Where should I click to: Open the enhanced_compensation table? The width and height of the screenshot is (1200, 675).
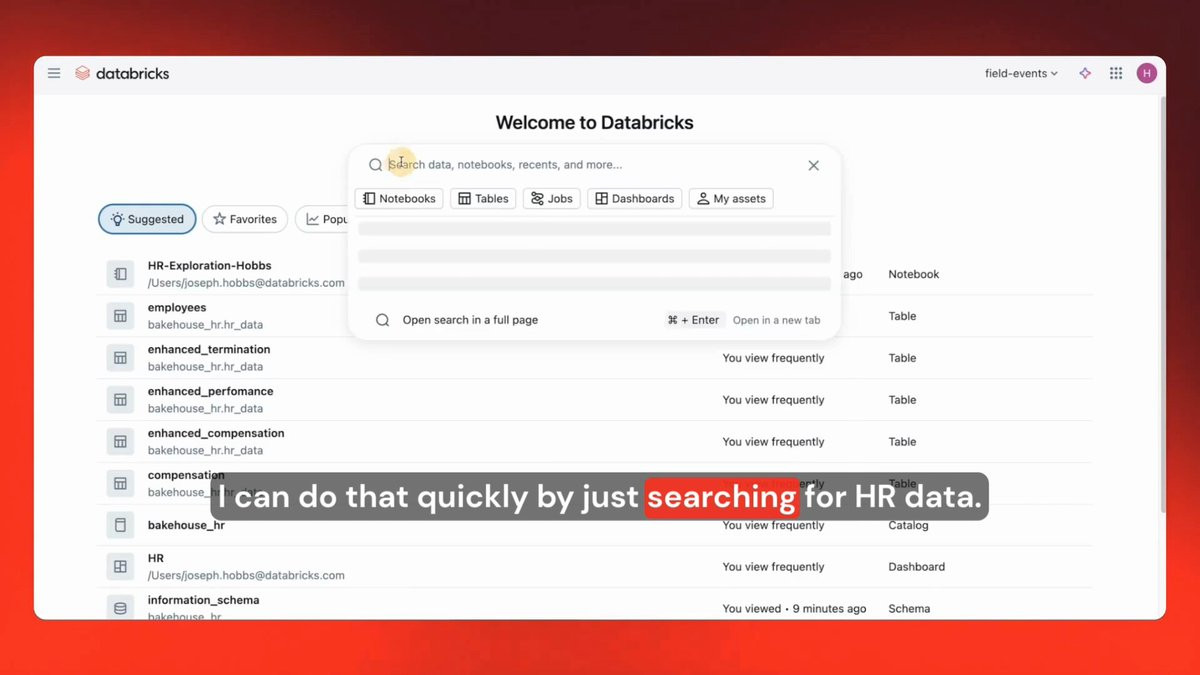tap(216, 434)
